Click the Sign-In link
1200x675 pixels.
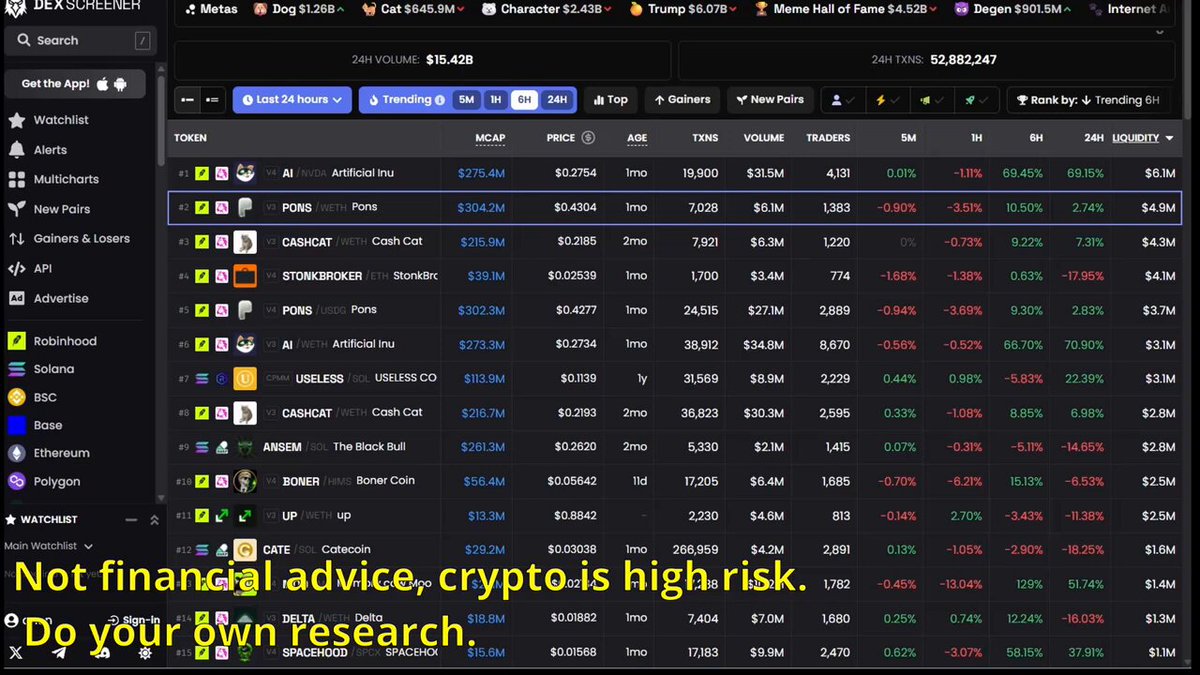pyautogui.click(x=134, y=620)
